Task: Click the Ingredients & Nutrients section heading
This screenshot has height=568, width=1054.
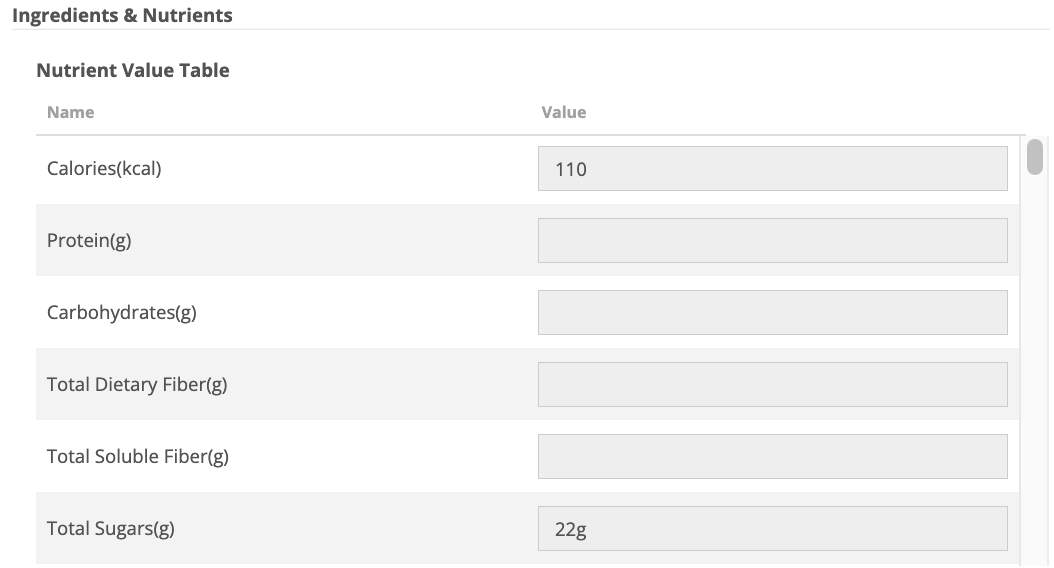Action: pos(122,15)
